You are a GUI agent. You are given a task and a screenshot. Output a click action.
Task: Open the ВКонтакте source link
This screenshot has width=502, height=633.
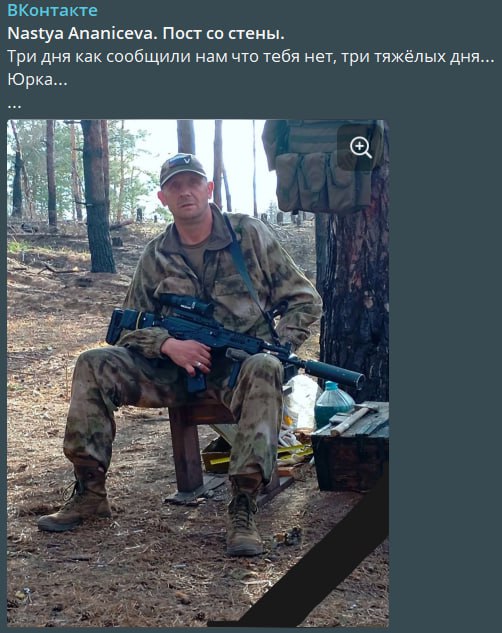coord(52,11)
